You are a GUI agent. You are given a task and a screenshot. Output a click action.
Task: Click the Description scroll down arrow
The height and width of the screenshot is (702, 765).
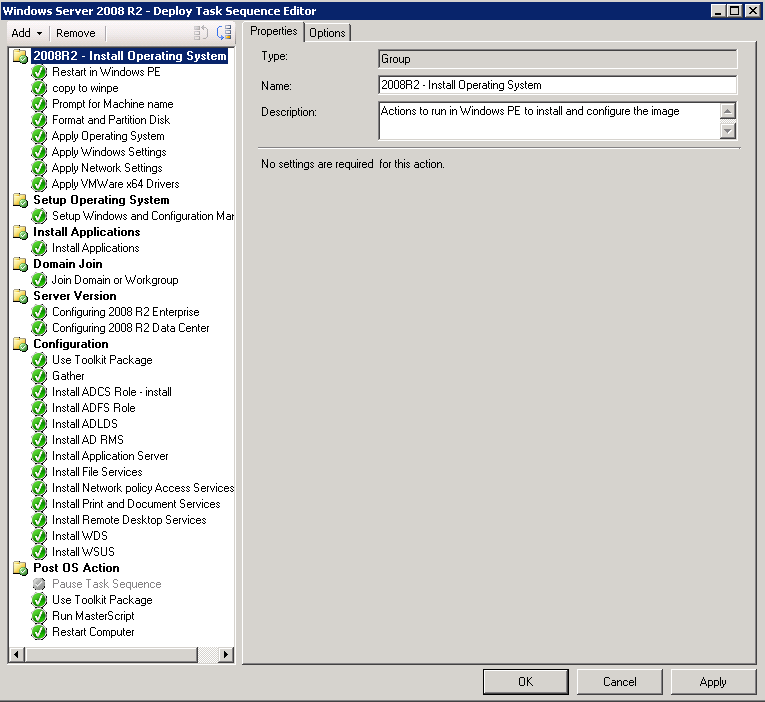[x=727, y=131]
